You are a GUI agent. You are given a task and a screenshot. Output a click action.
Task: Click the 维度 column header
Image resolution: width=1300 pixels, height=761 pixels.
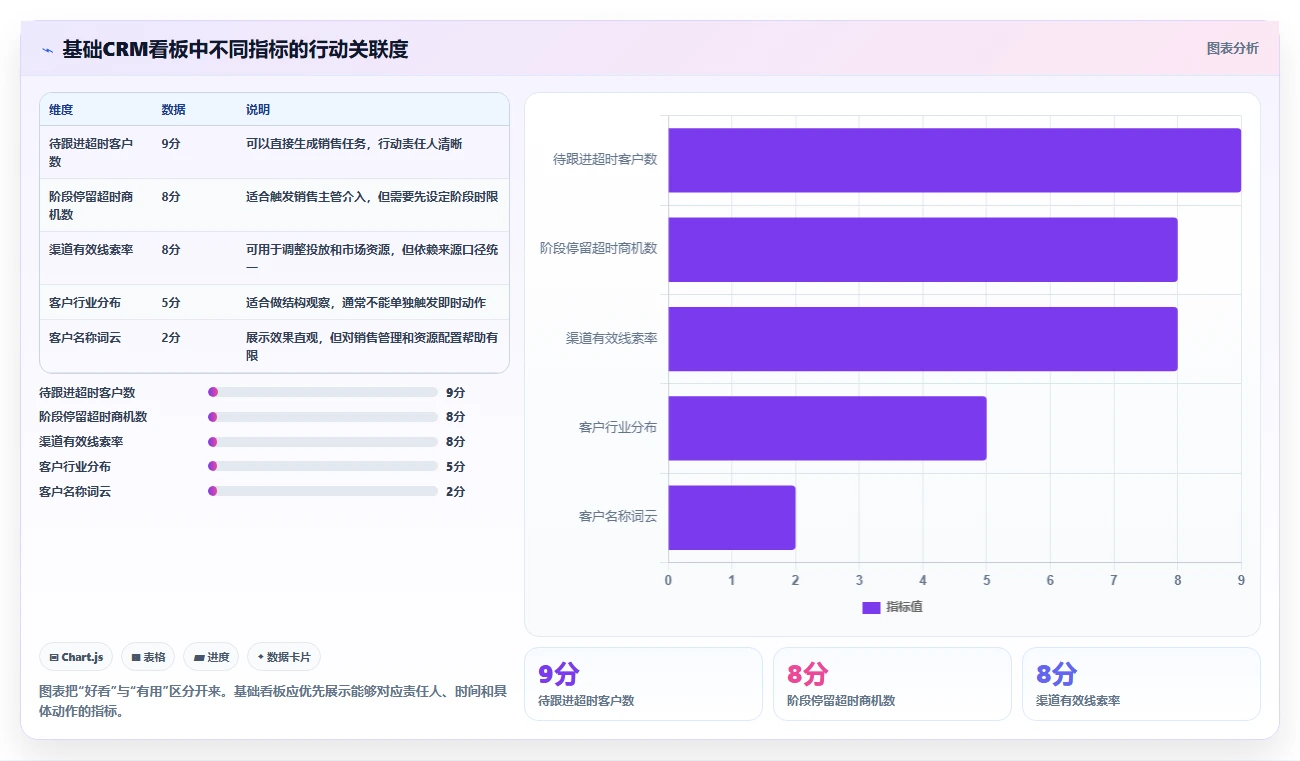pos(61,110)
